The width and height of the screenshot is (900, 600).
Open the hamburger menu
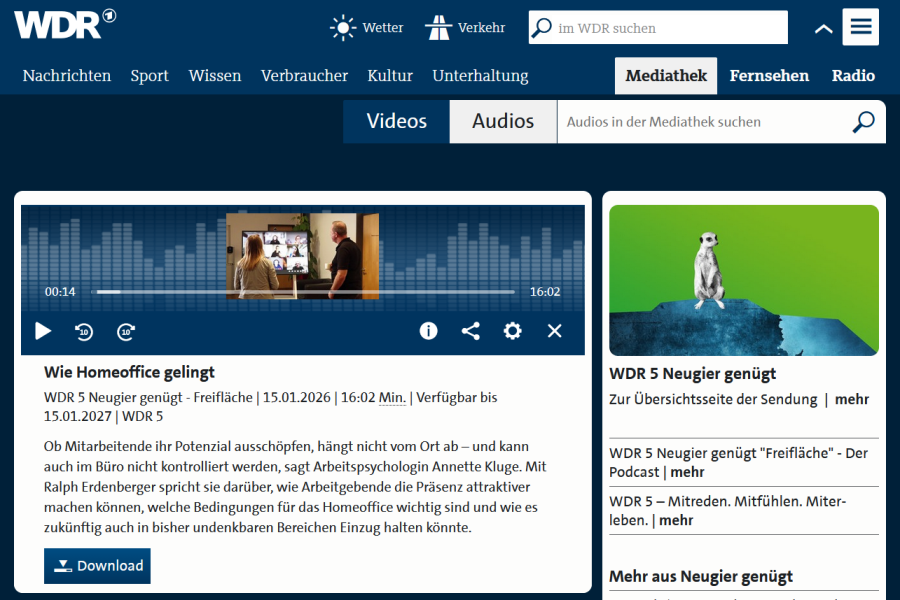coord(860,27)
